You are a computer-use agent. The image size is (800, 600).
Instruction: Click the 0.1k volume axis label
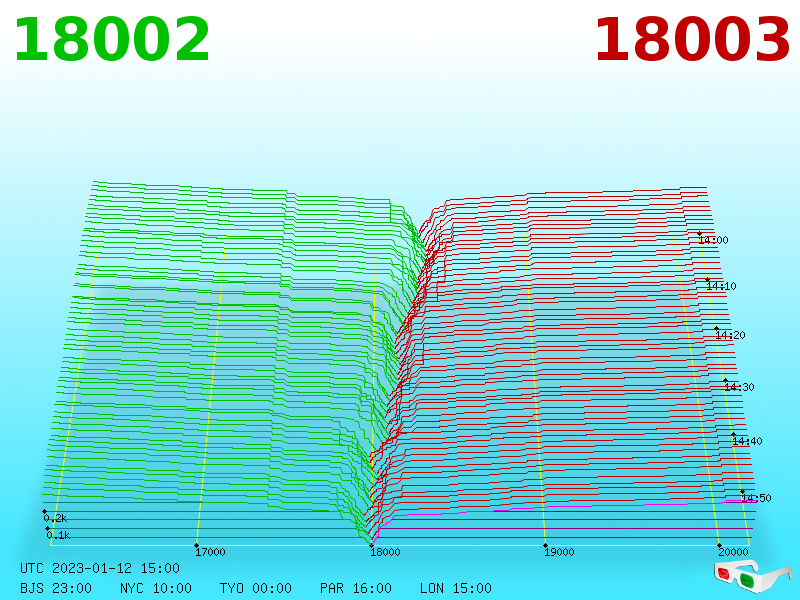pos(58,535)
